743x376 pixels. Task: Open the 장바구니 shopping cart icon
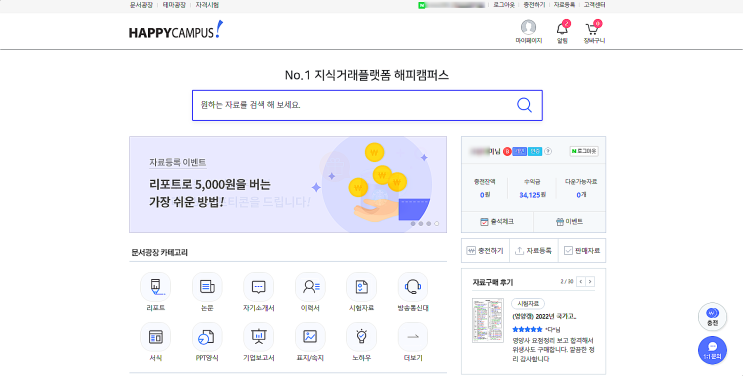[x=592, y=28]
